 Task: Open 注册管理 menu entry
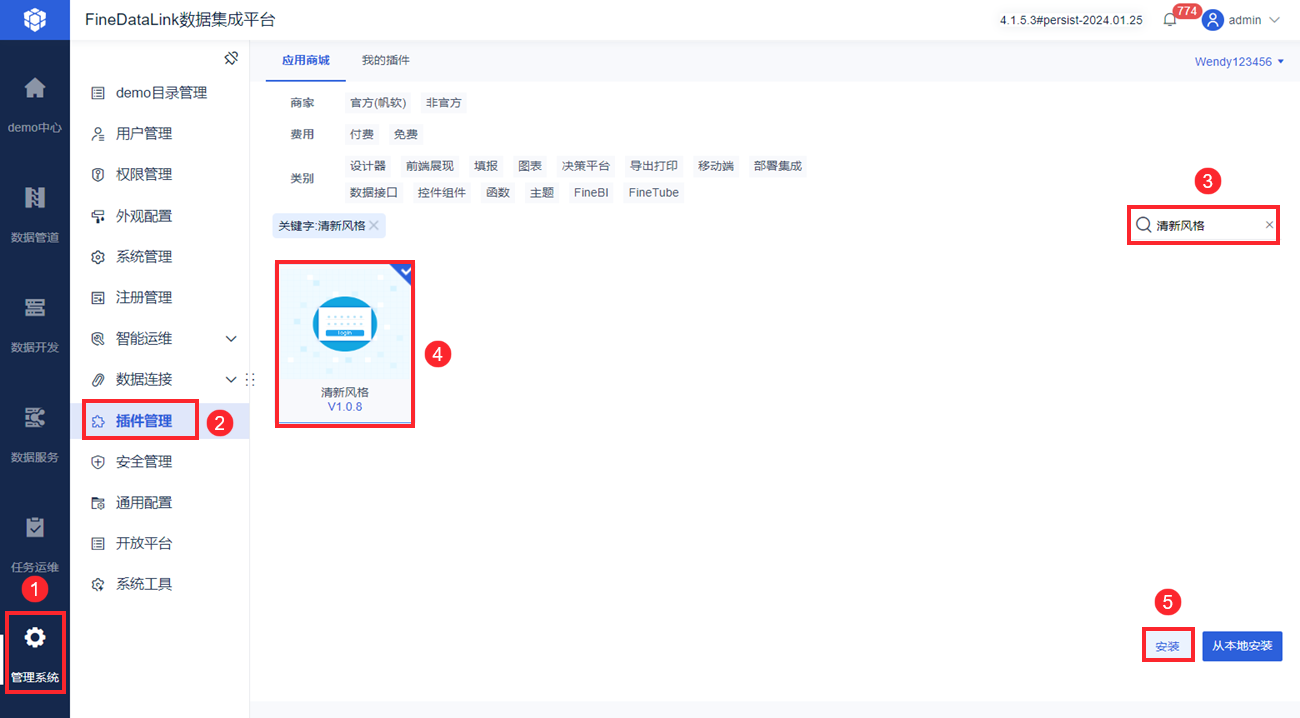pos(144,298)
